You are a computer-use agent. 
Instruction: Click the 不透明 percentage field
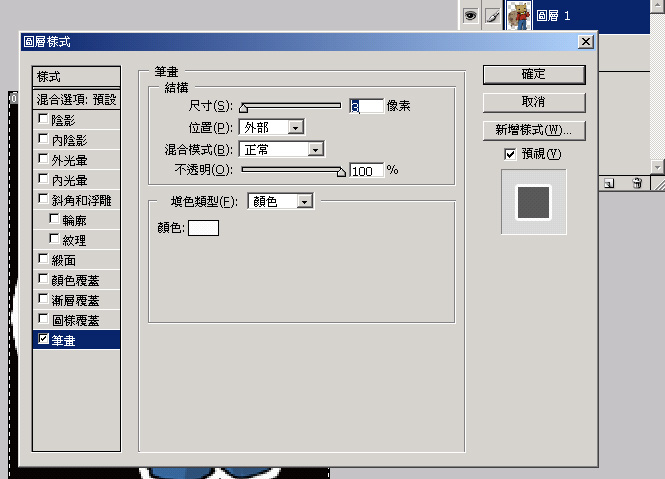pyautogui.click(x=366, y=171)
